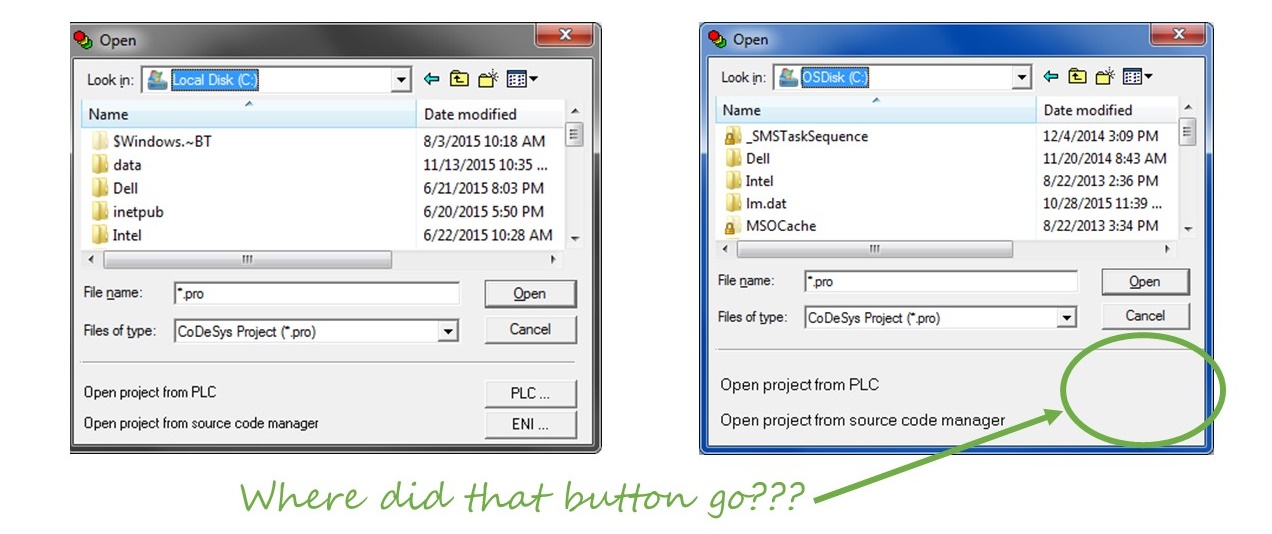Open View menu icon in left dialog

point(522,79)
